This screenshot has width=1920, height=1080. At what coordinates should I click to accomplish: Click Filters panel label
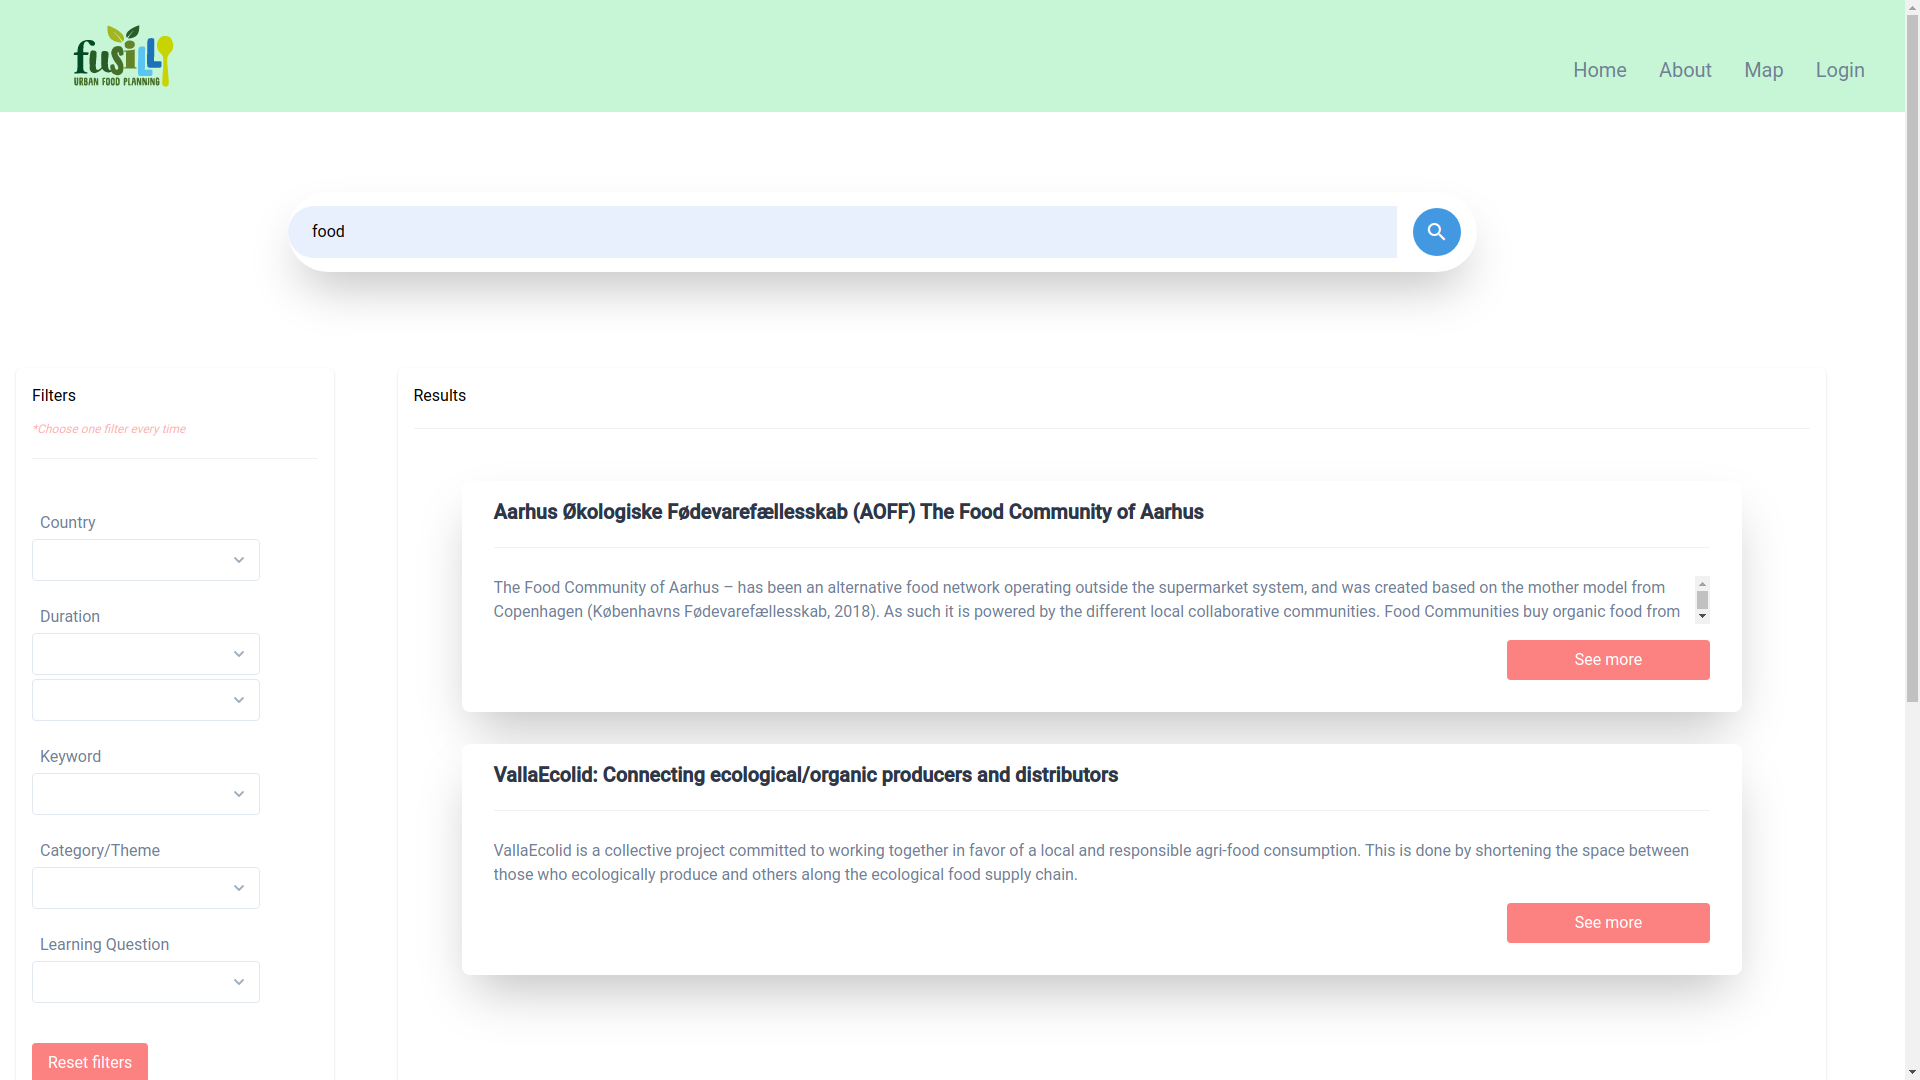53,394
